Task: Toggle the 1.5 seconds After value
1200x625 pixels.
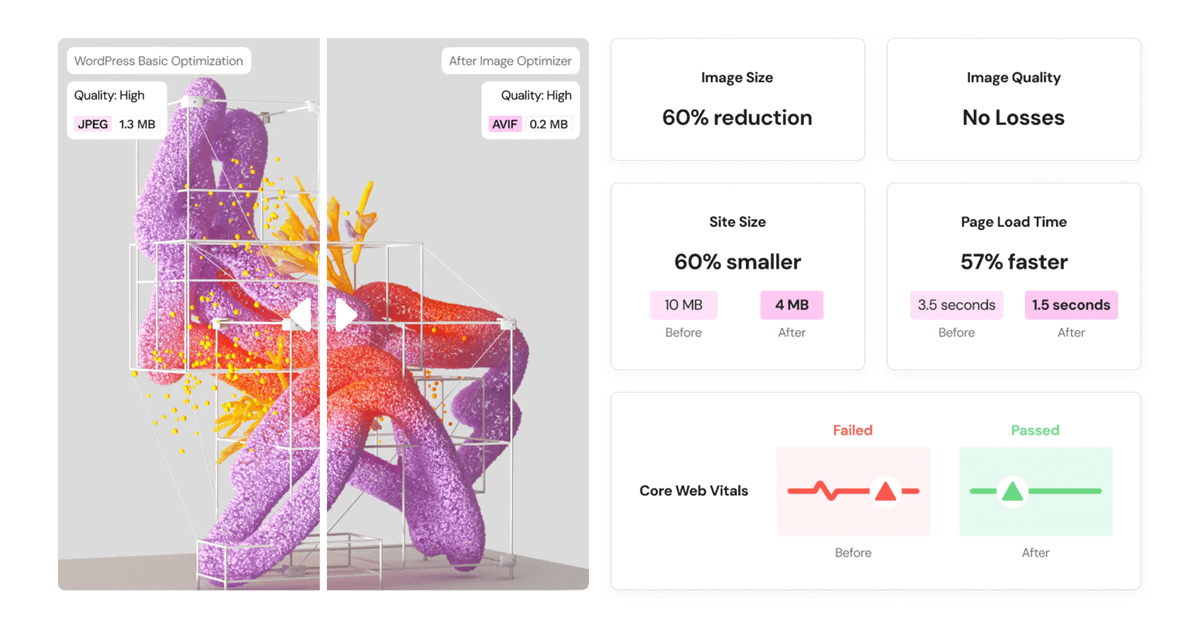Action: tap(1071, 305)
